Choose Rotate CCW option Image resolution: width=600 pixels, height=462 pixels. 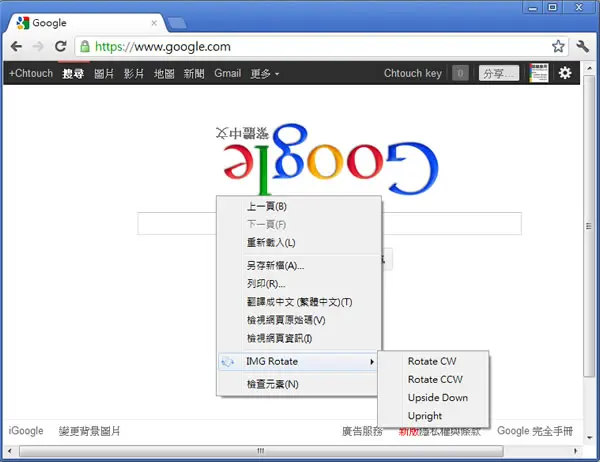(x=435, y=379)
